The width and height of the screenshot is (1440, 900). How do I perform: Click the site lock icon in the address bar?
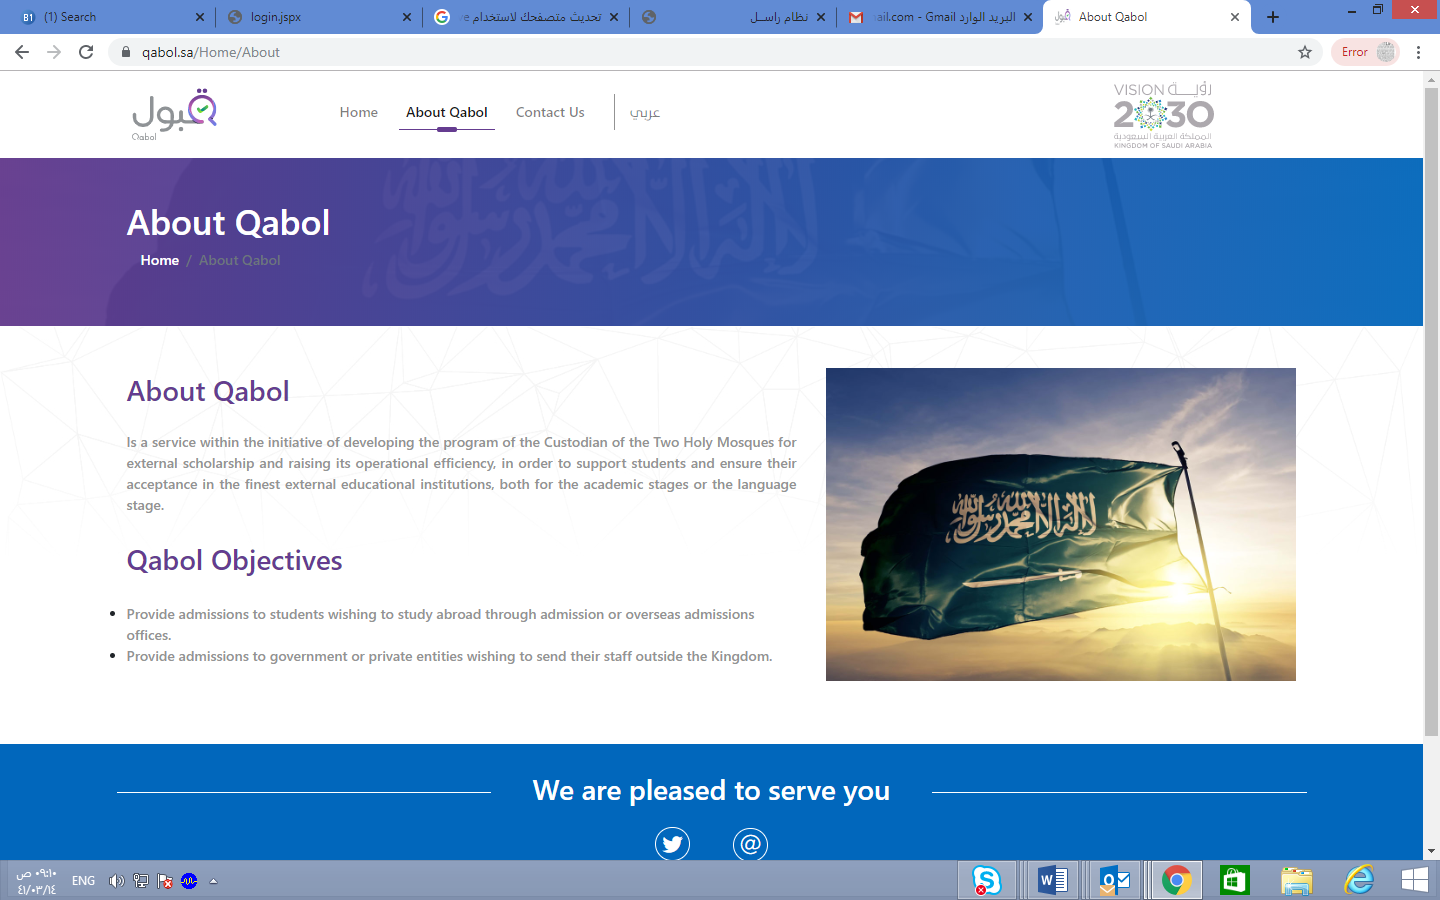point(126,52)
